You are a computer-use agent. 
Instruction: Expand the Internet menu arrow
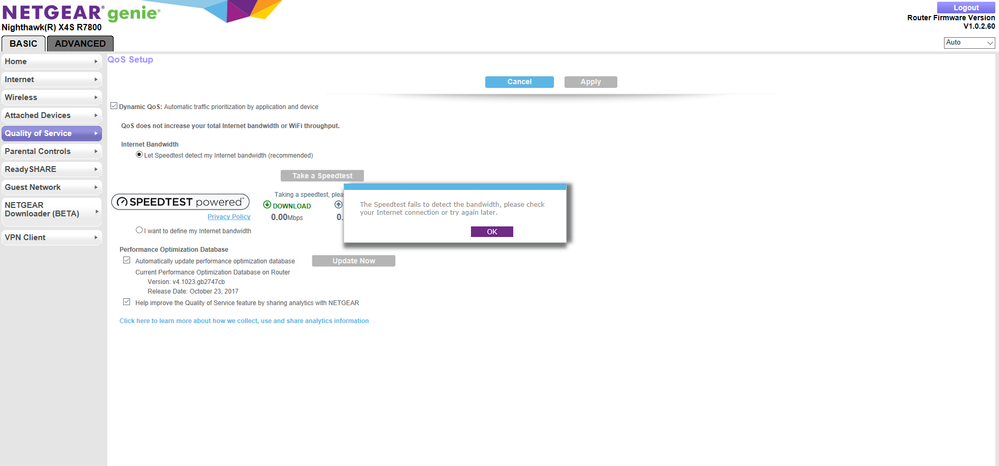[96, 80]
